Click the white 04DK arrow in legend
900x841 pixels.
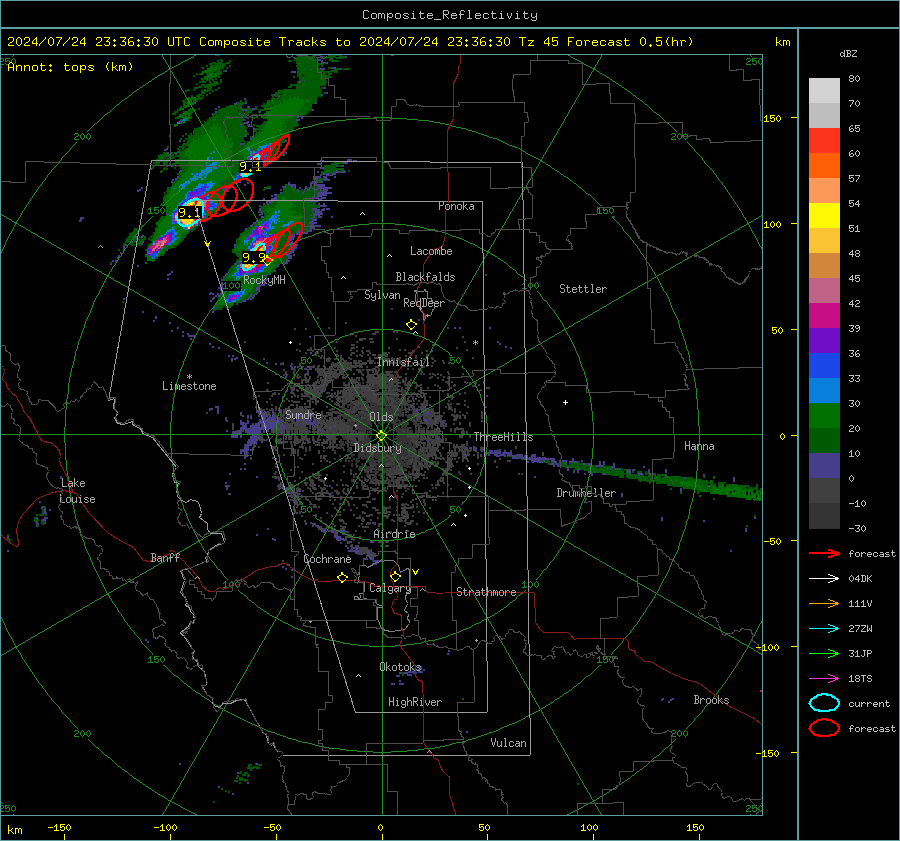coord(824,579)
